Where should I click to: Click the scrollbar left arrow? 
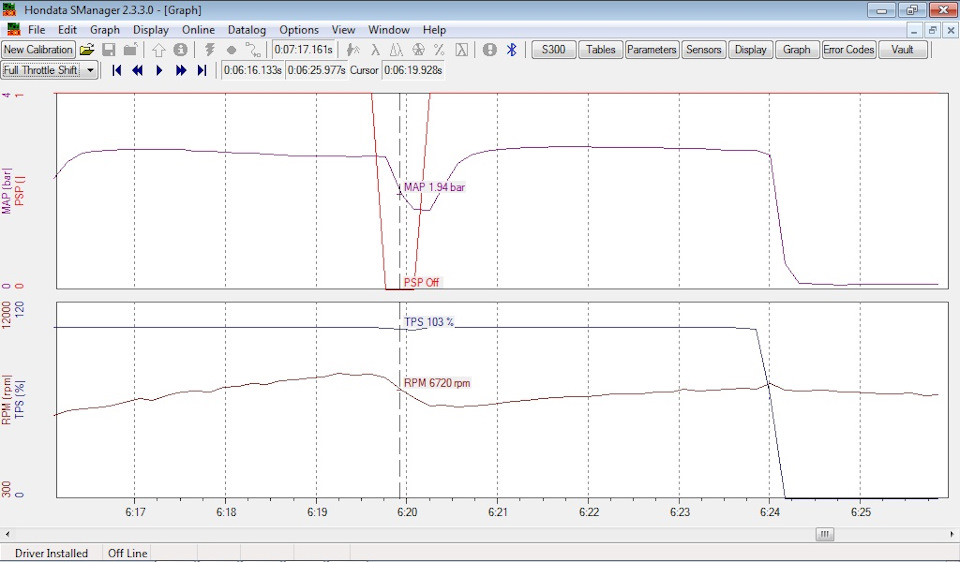(x=7, y=534)
